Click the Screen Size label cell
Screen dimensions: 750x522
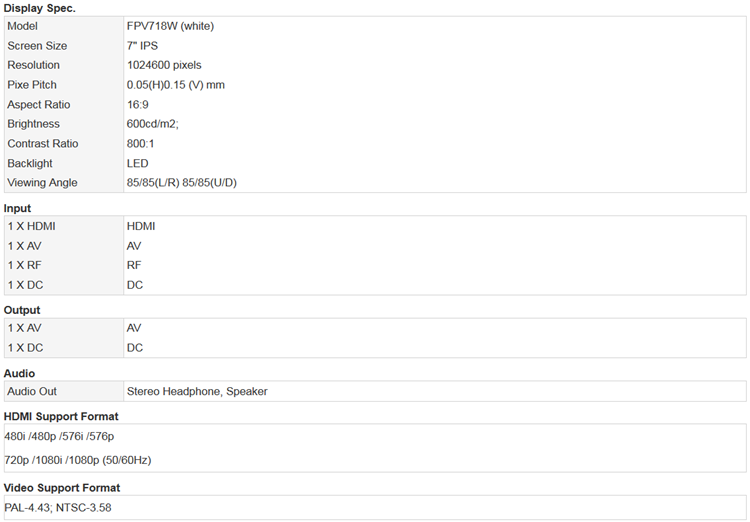(x=64, y=46)
